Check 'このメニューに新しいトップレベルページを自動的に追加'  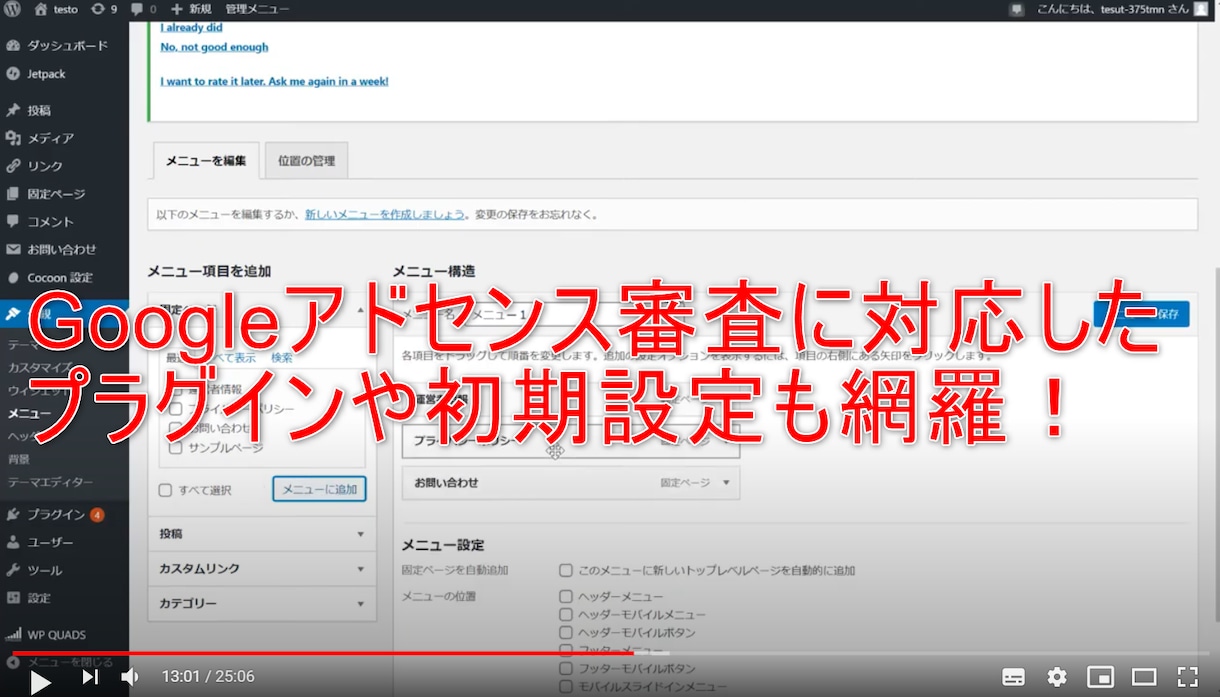[x=566, y=570]
